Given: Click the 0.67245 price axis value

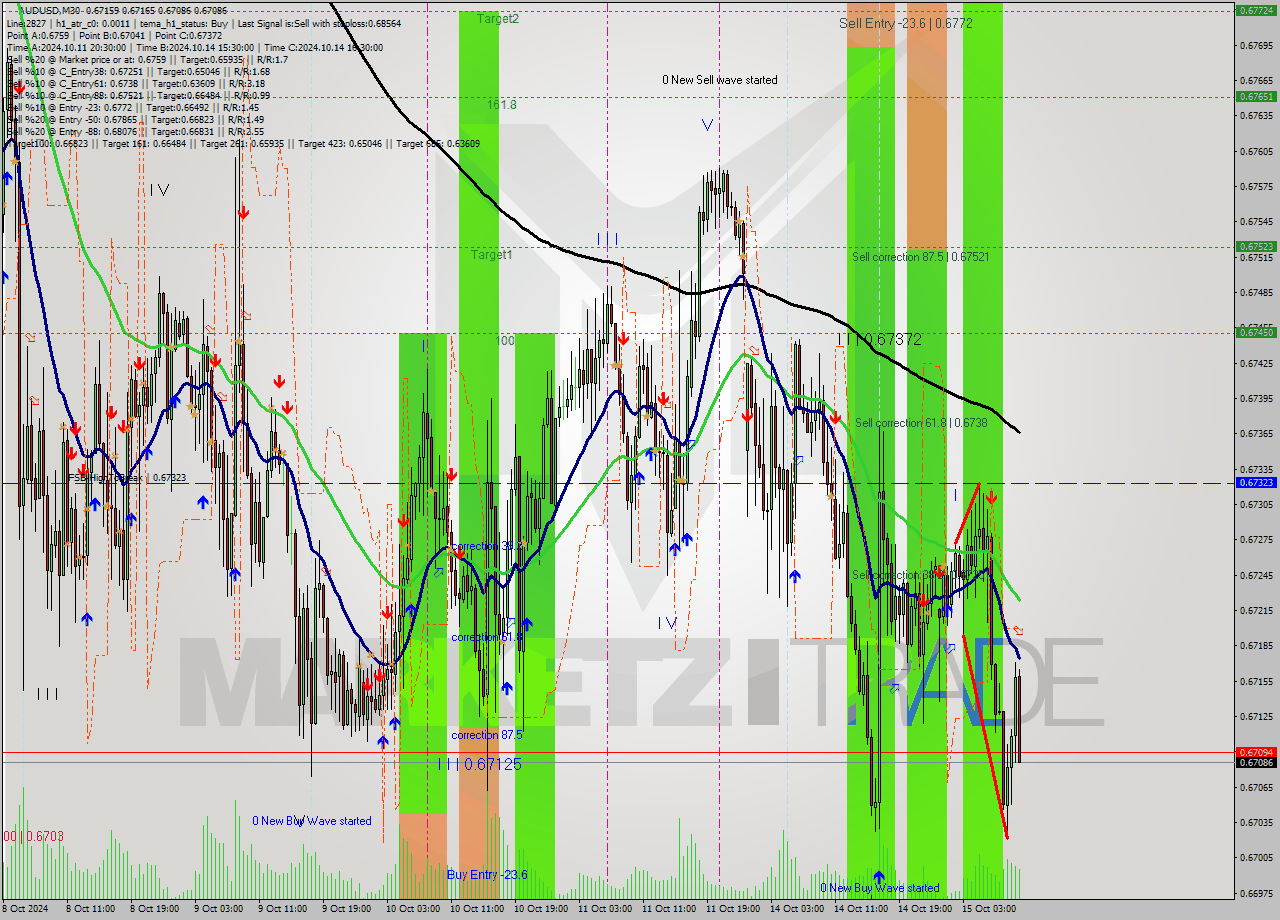Looking at the screenshot, I should pyautogui.click(x=1255, y=575).
